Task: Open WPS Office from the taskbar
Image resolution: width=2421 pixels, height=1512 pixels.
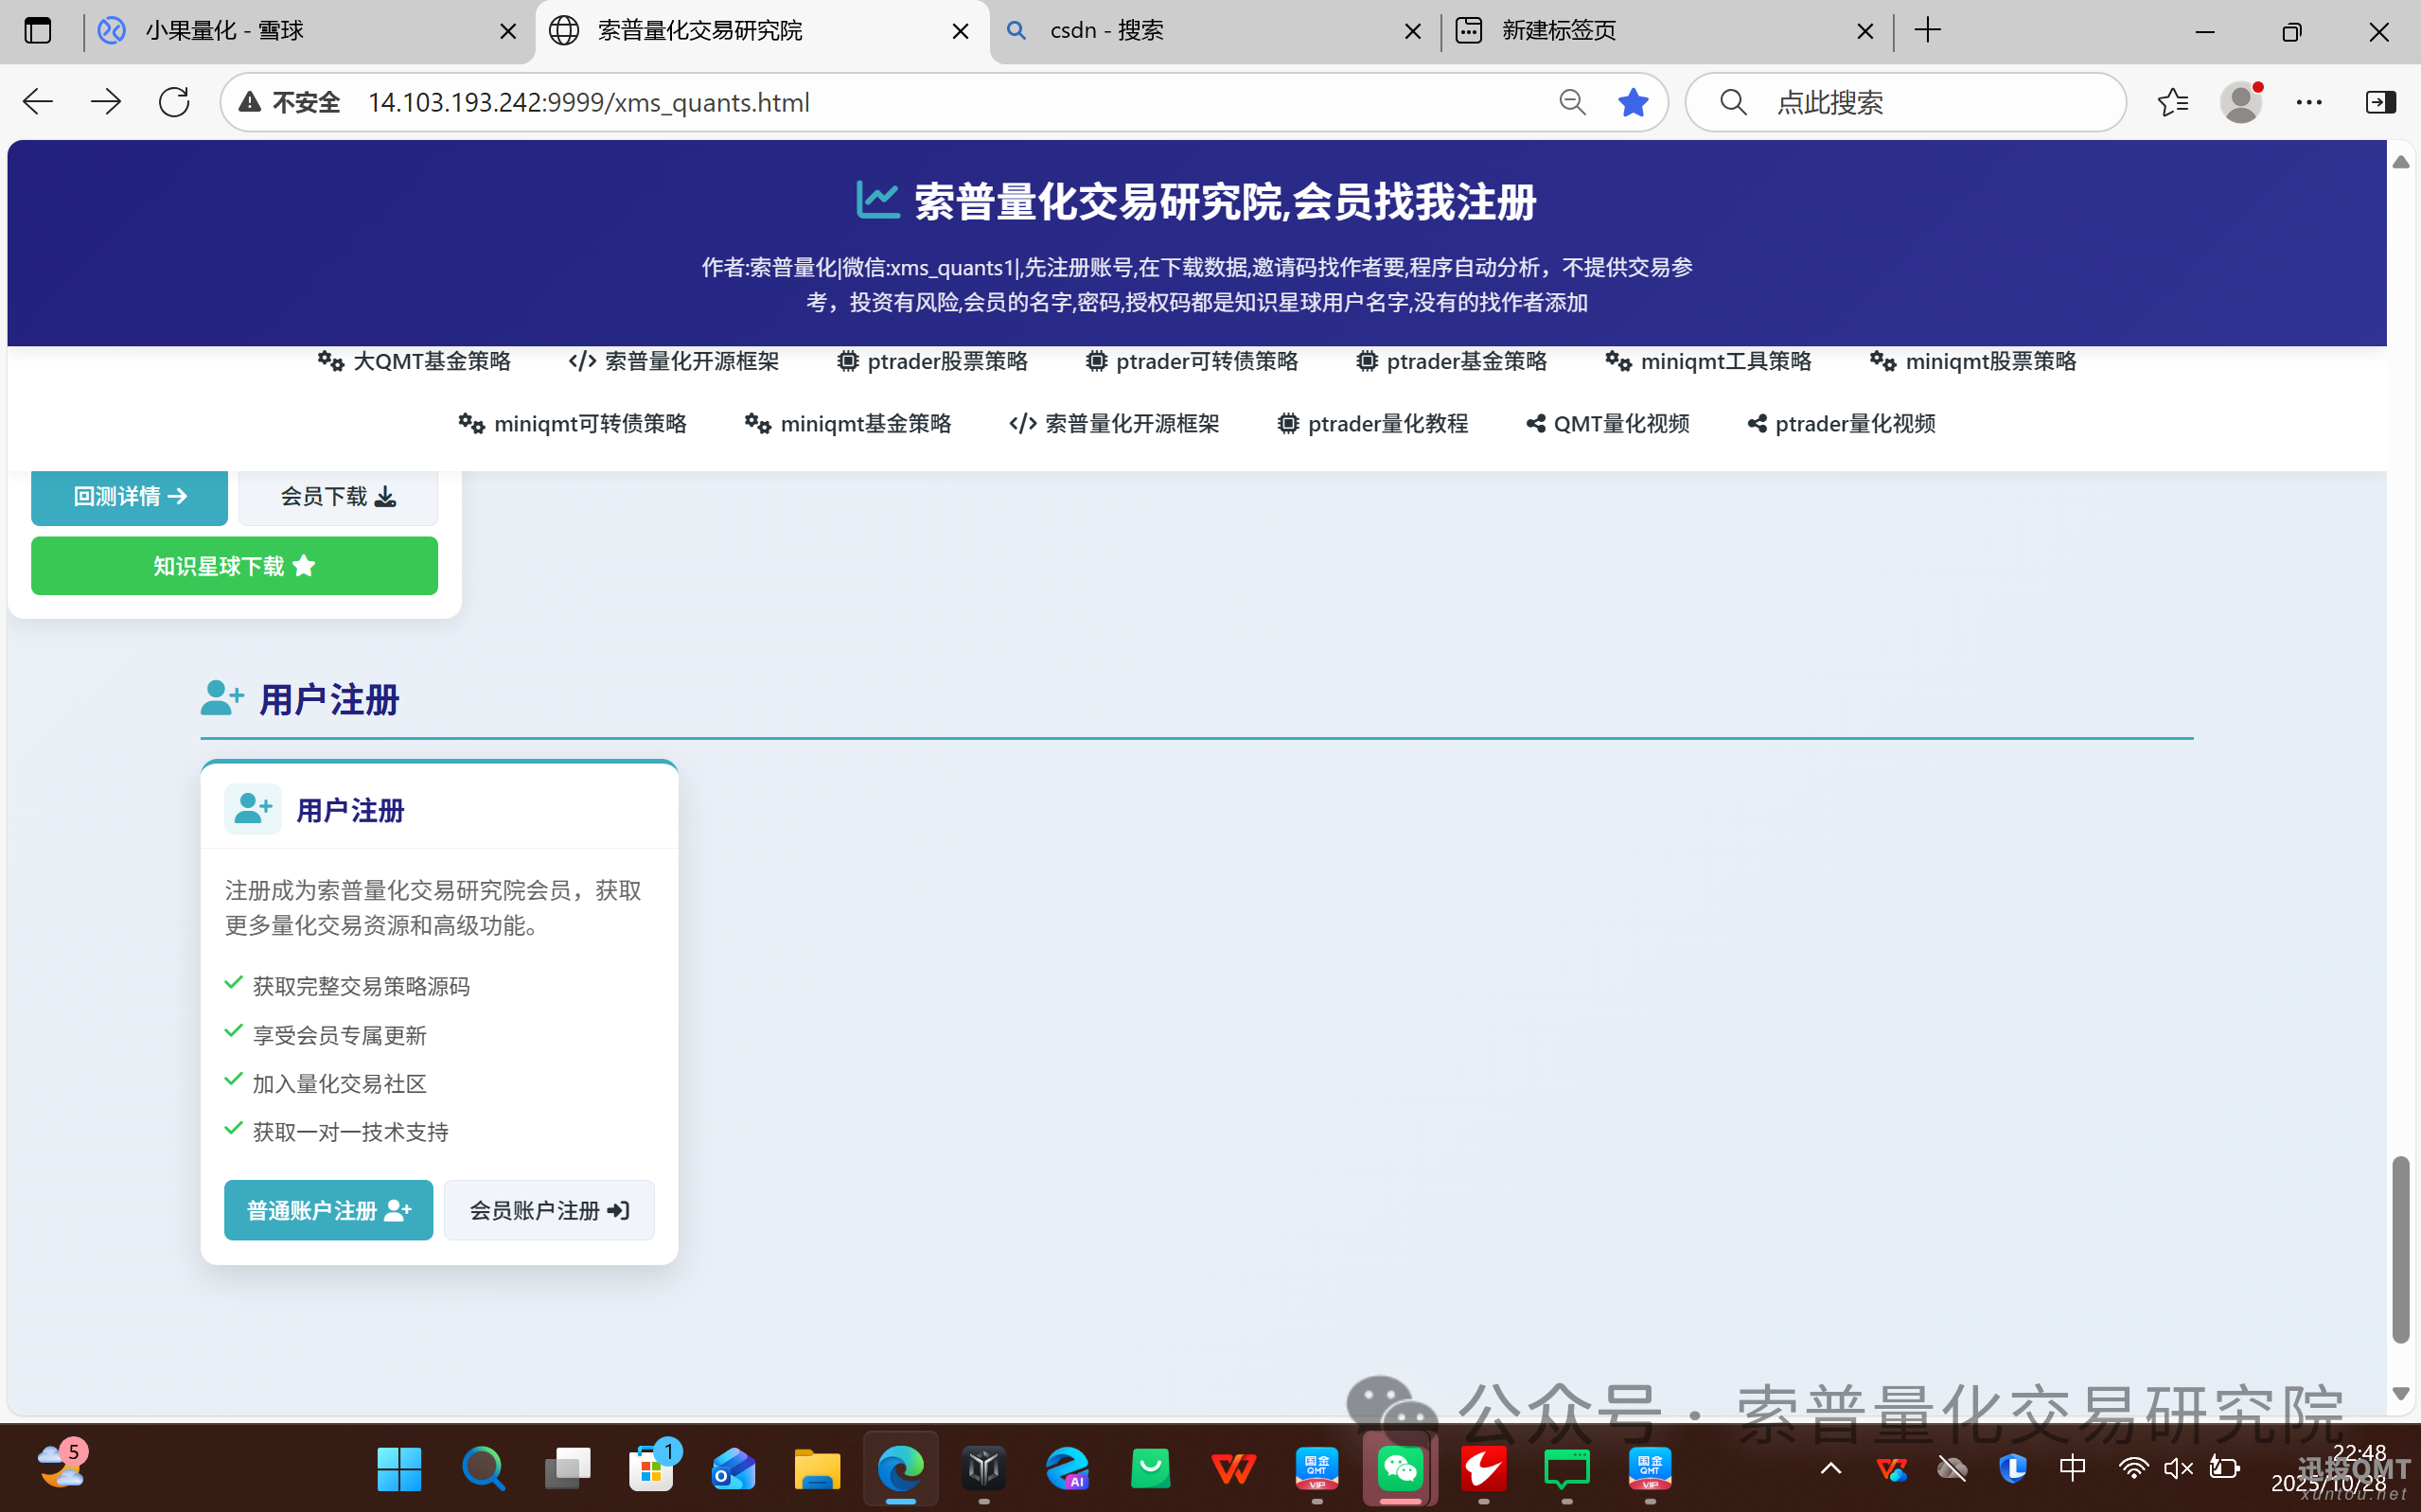Action: 1233,1469
